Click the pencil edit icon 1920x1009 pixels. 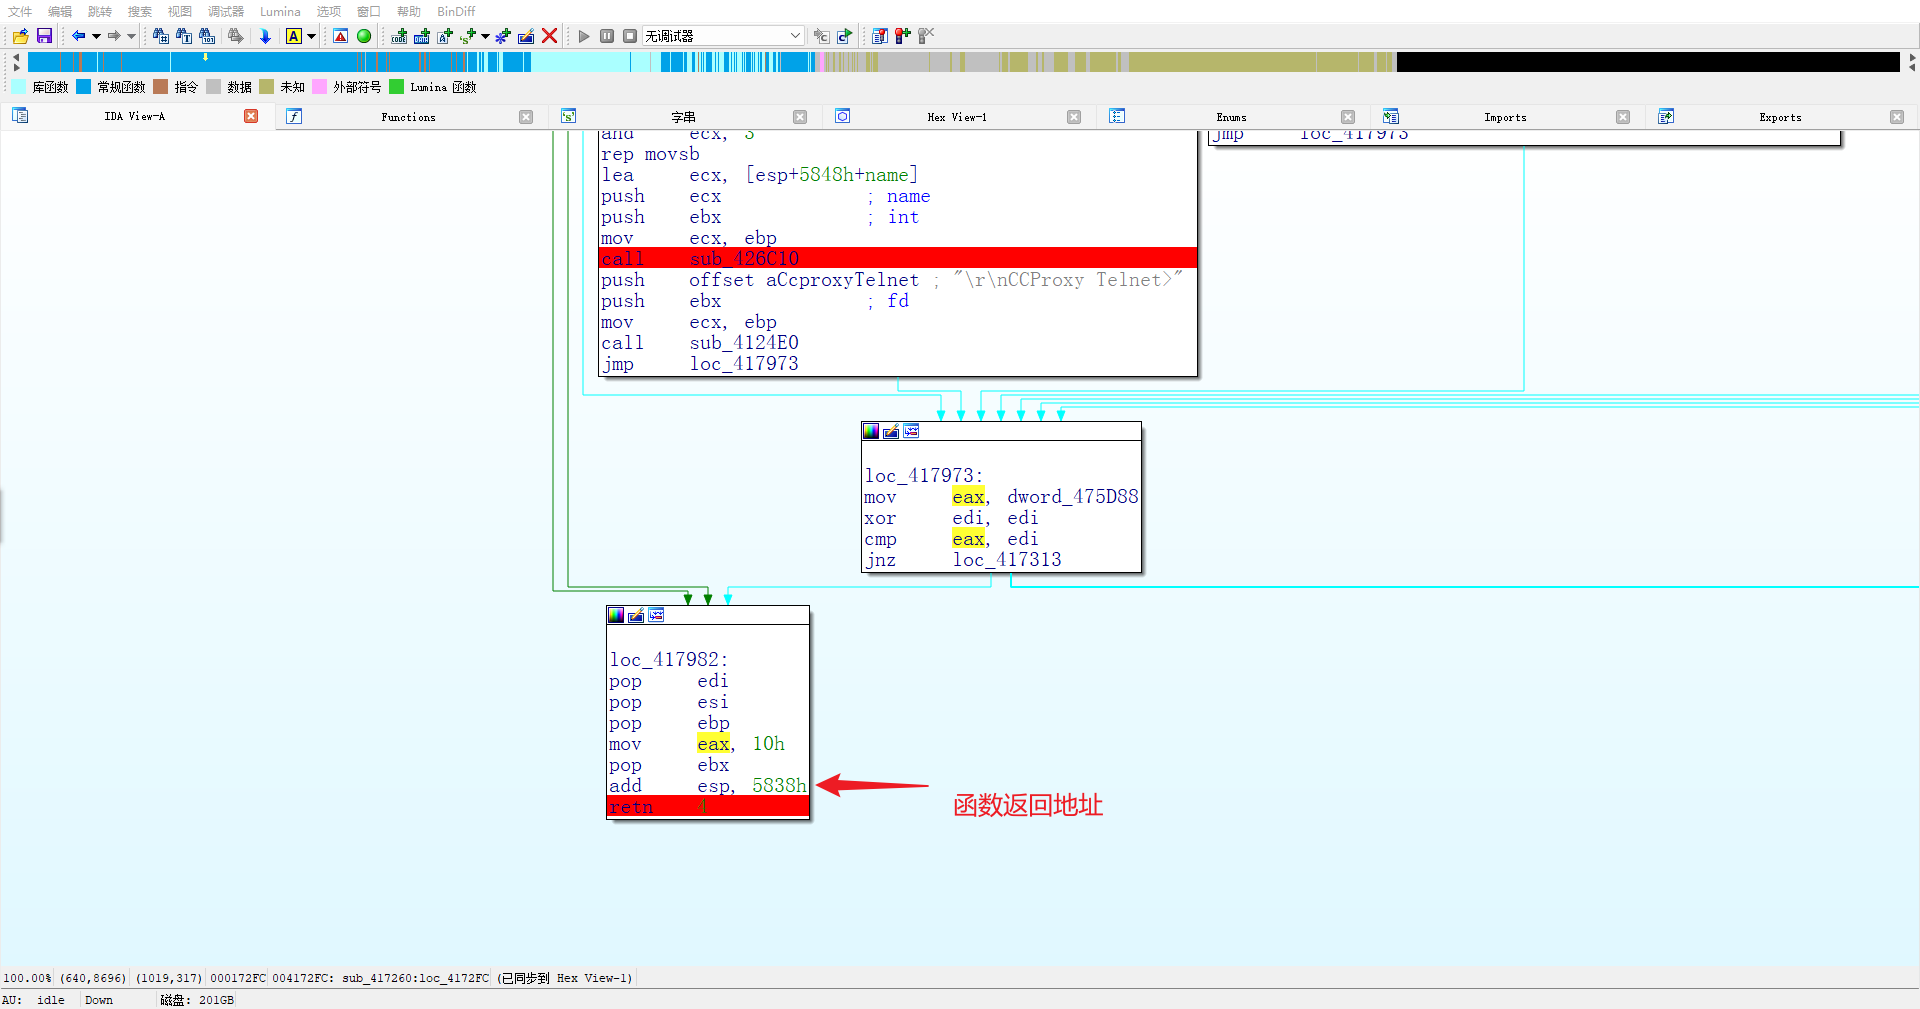(x=526, y=36)
